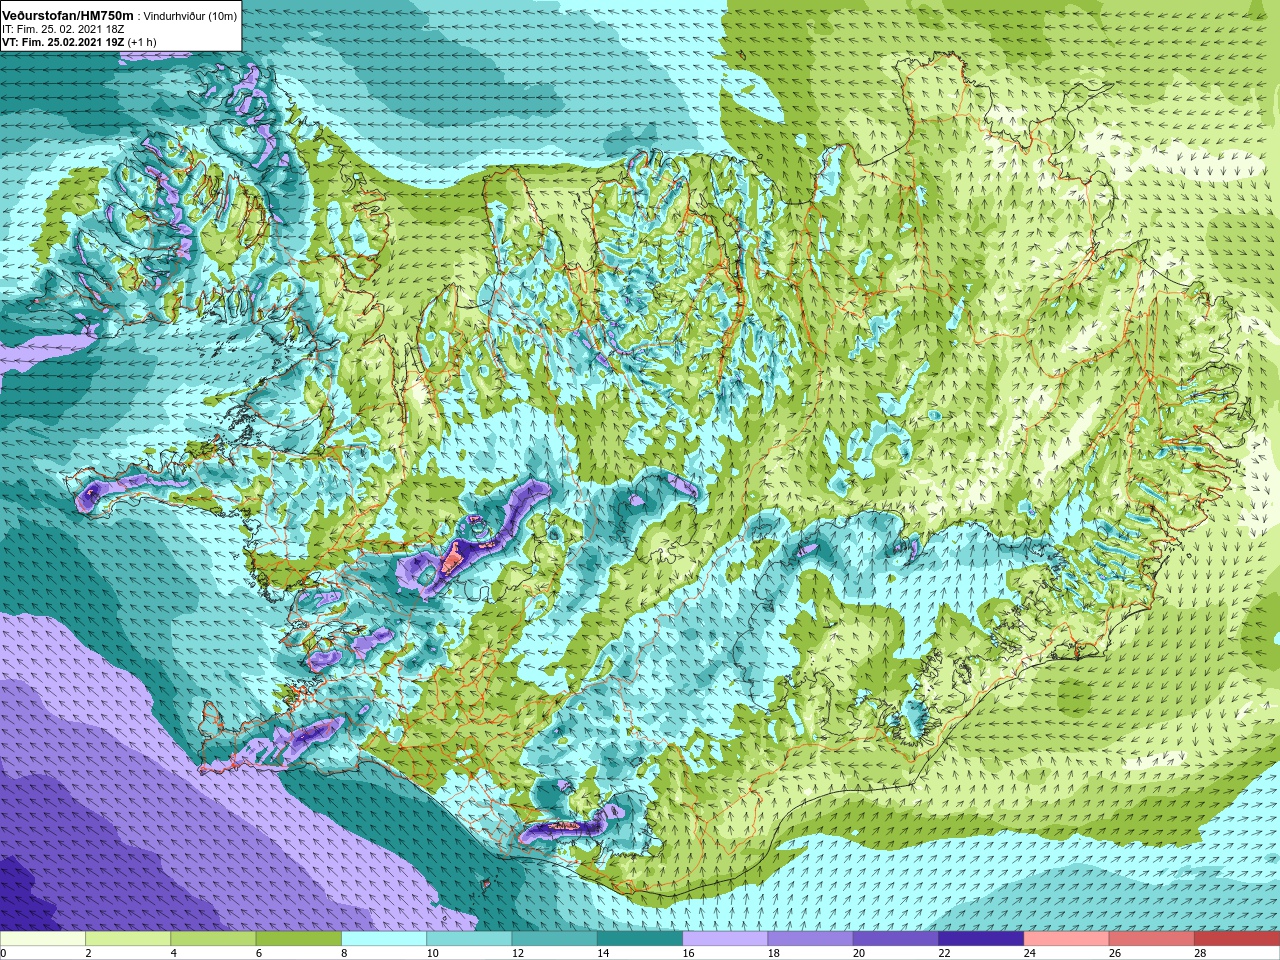Click the legend value label 0
This screenshot has width=1280, height=960.
coord(4,953)
